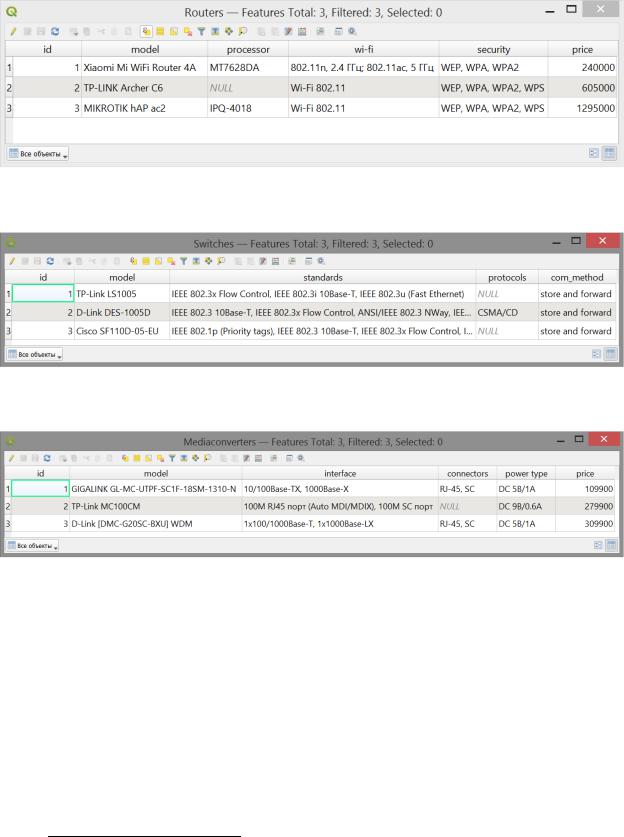Select cell 'GIGALINK GL-MC-UTPF-SC1F-18SM-1310-N'
This screenshot has width=624, height=837.
click(156, 489)
